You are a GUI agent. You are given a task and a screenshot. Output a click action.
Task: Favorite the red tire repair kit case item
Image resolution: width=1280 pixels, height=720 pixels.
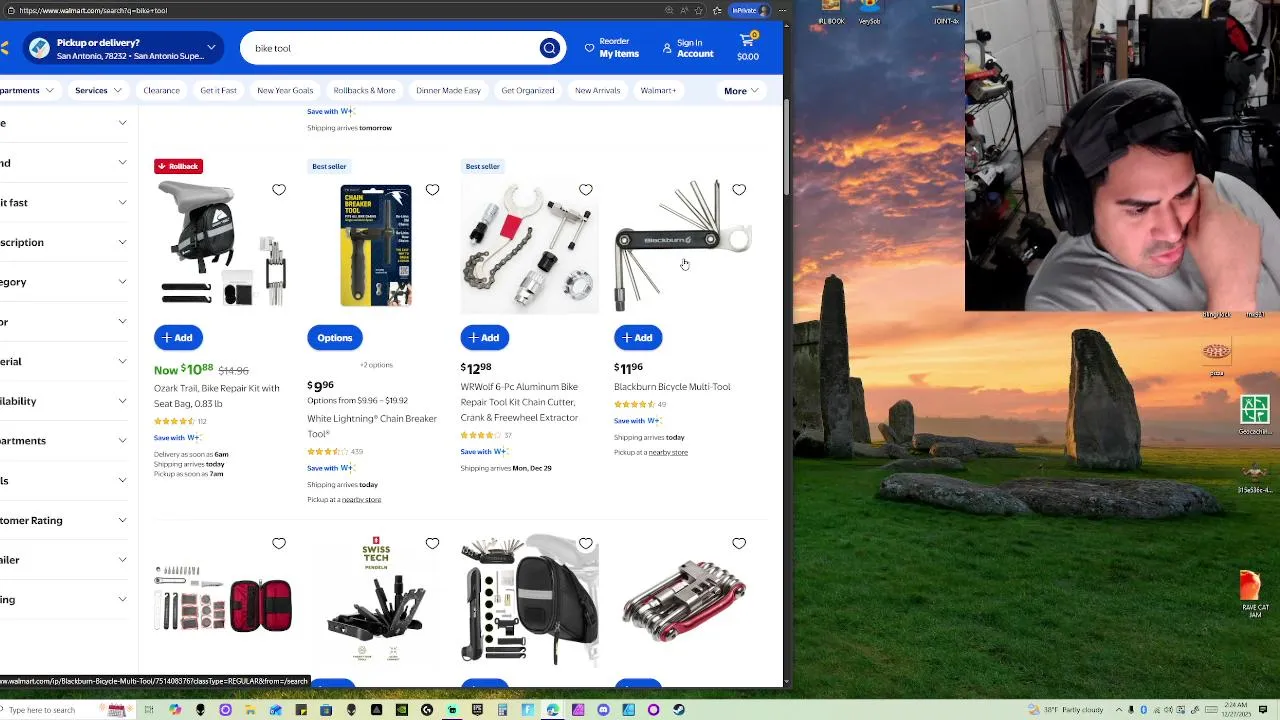pyautogui.click(x=279, y=543)
